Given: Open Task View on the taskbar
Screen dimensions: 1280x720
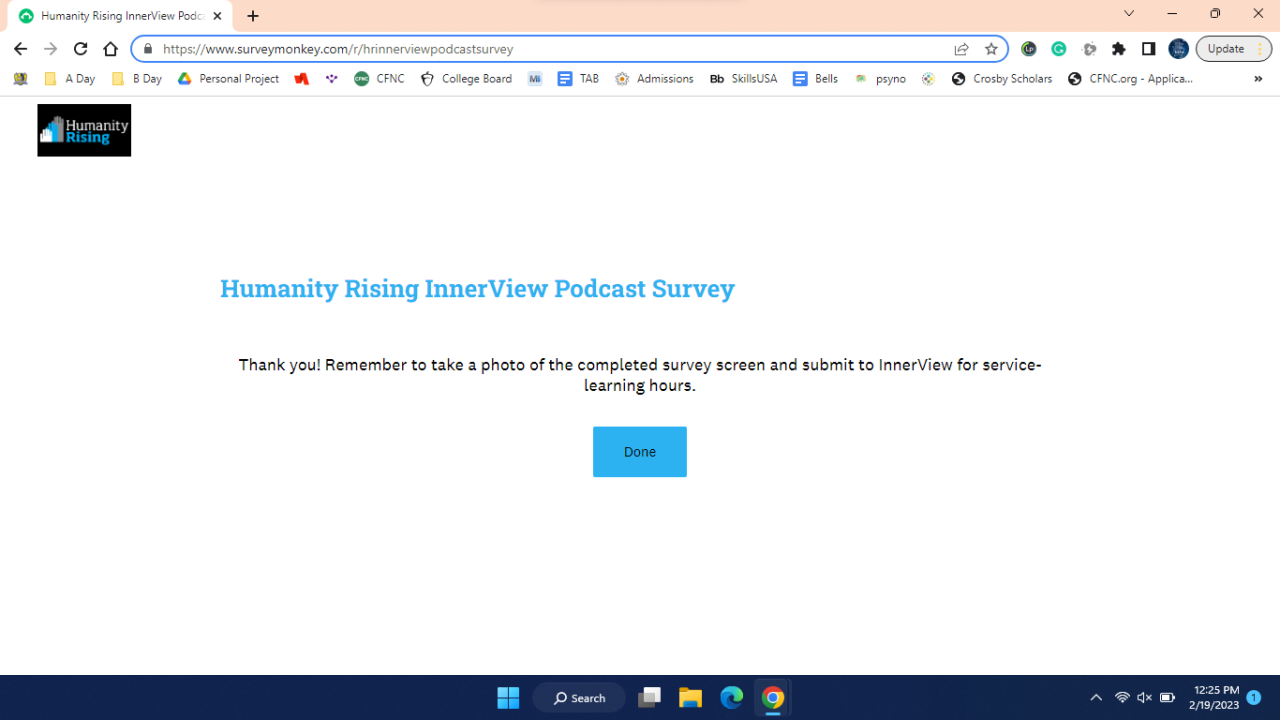Looking at the screenshot, I should point(650,697).
